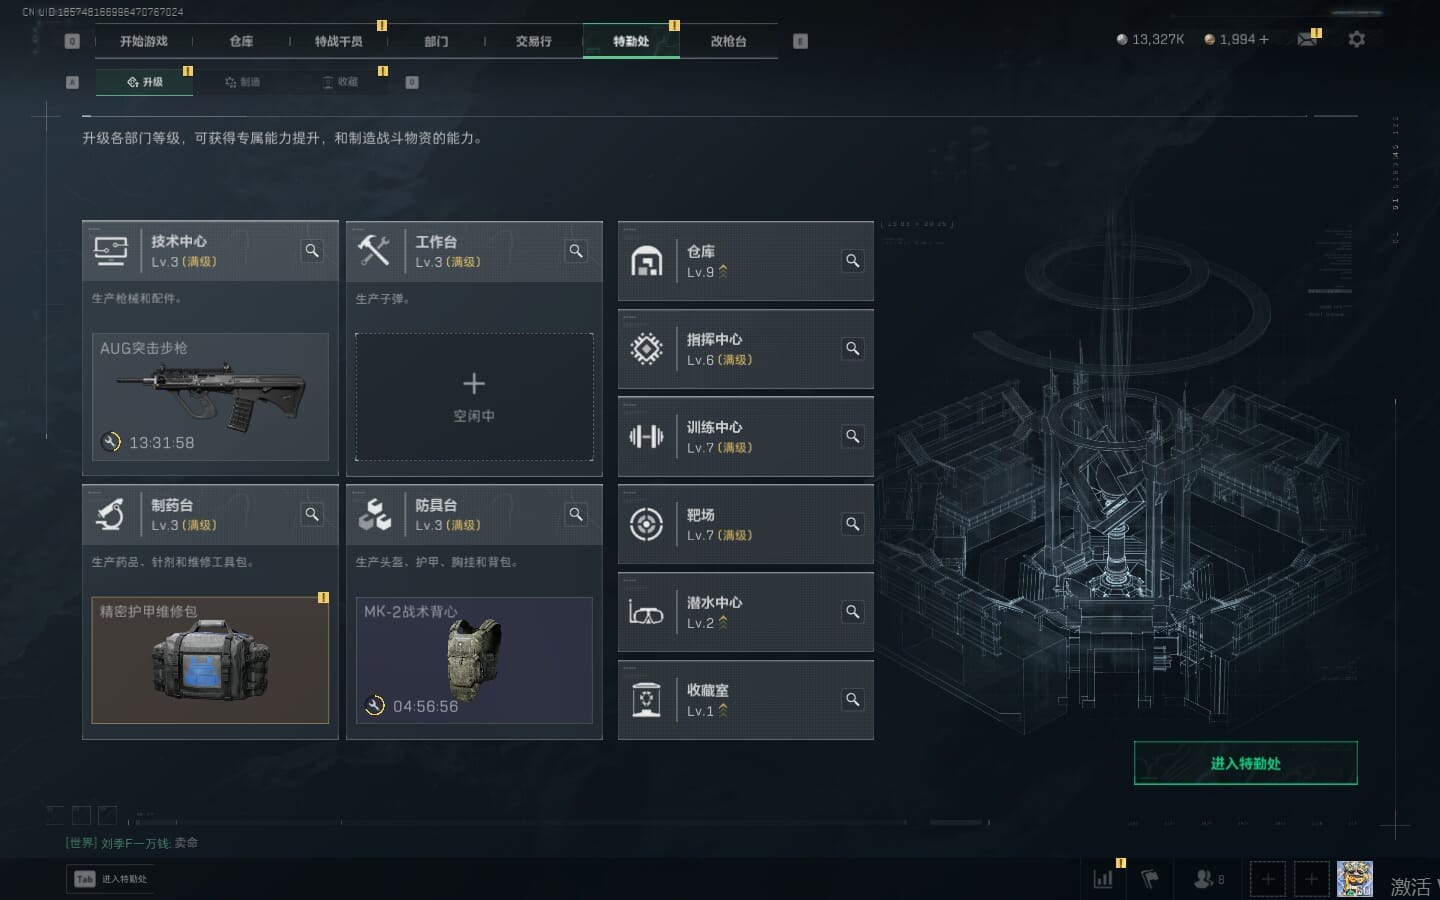
Task: Click the settings gear icon
Action: click(x=1356, y=39)
